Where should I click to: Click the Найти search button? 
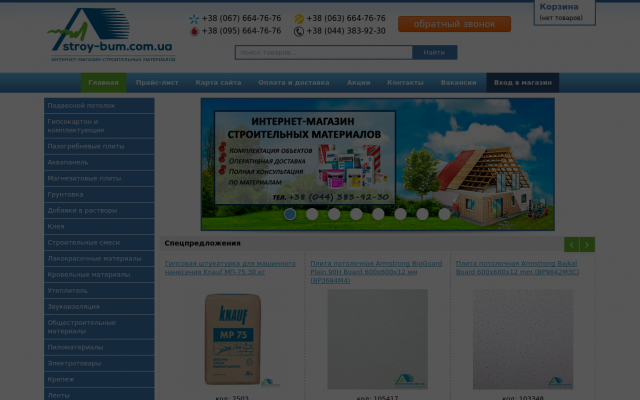coord(434,52)
